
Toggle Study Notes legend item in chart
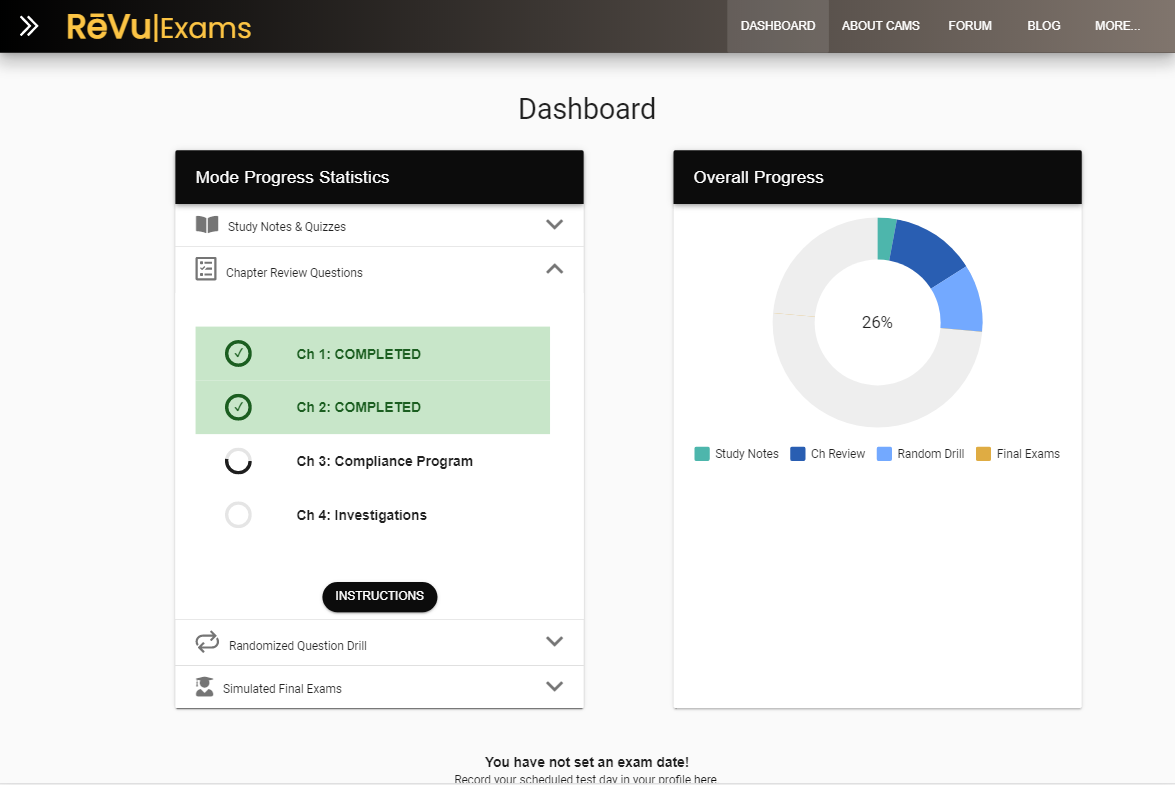pos(737,454)
